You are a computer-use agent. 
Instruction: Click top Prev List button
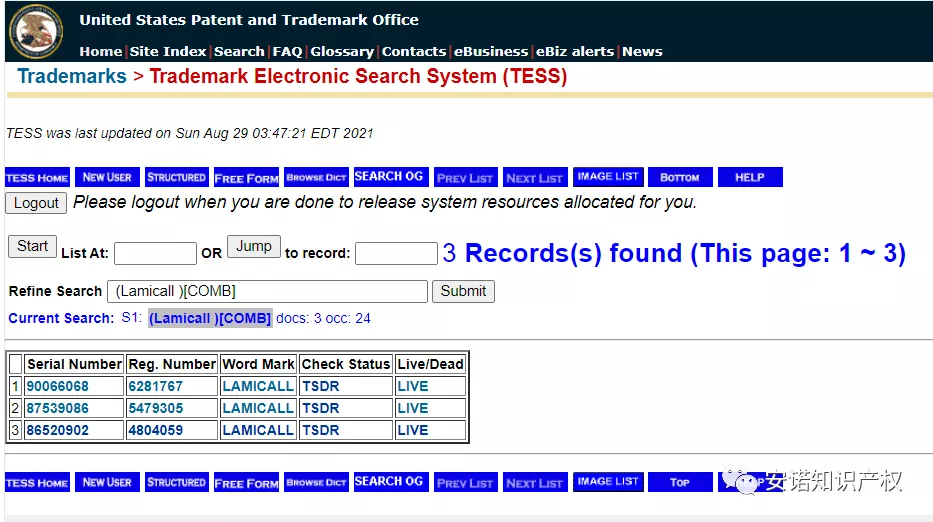point(465,177)
